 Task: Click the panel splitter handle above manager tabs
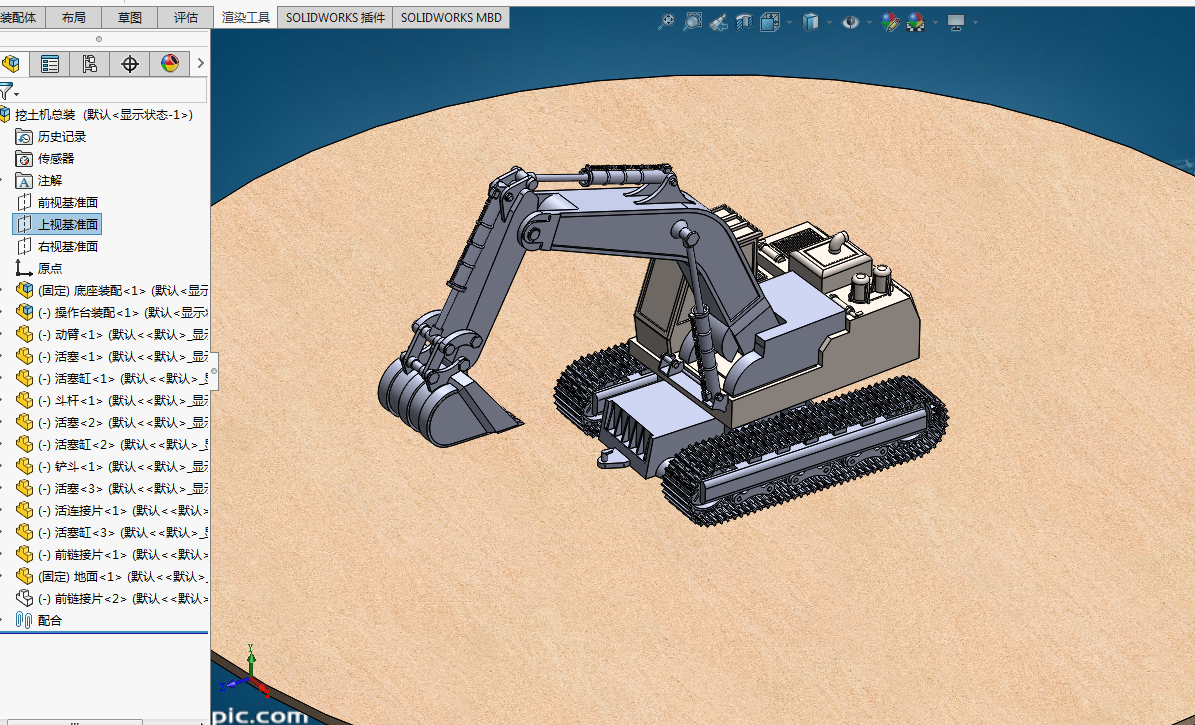click(98, 39)
